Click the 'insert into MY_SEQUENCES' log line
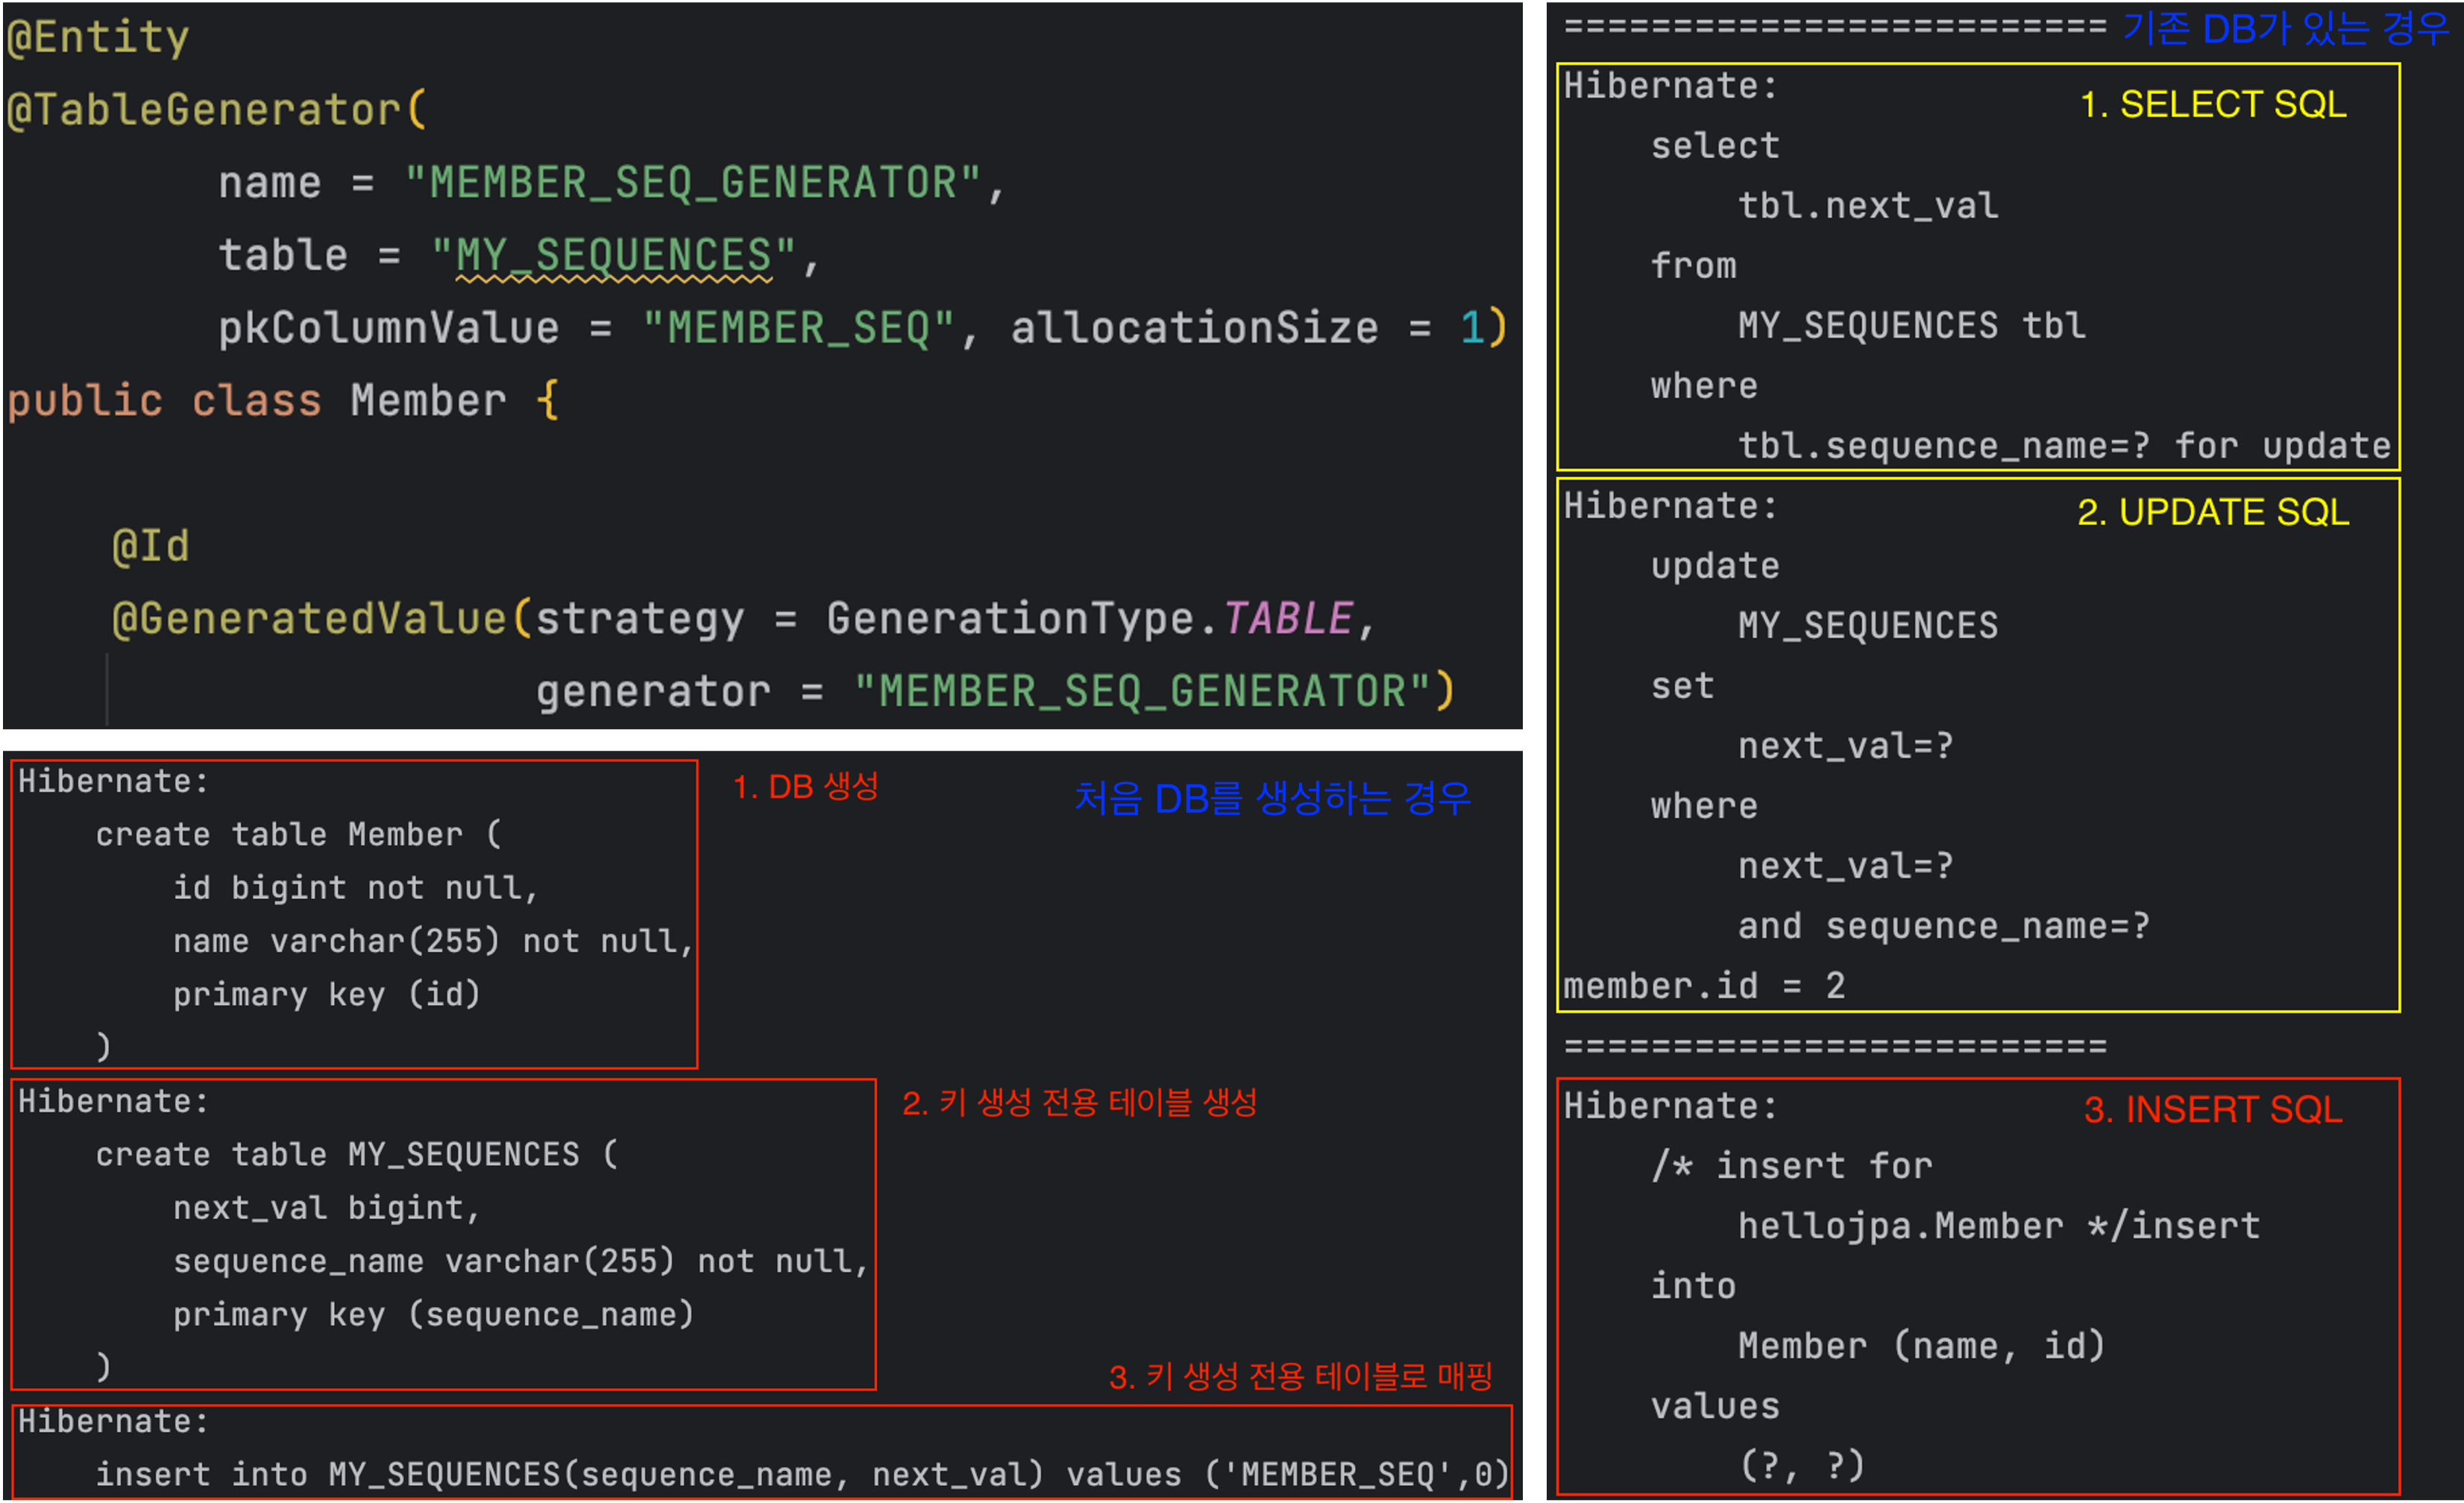The height and width of the screenshot is (1503, 2464). (800, 1475)
